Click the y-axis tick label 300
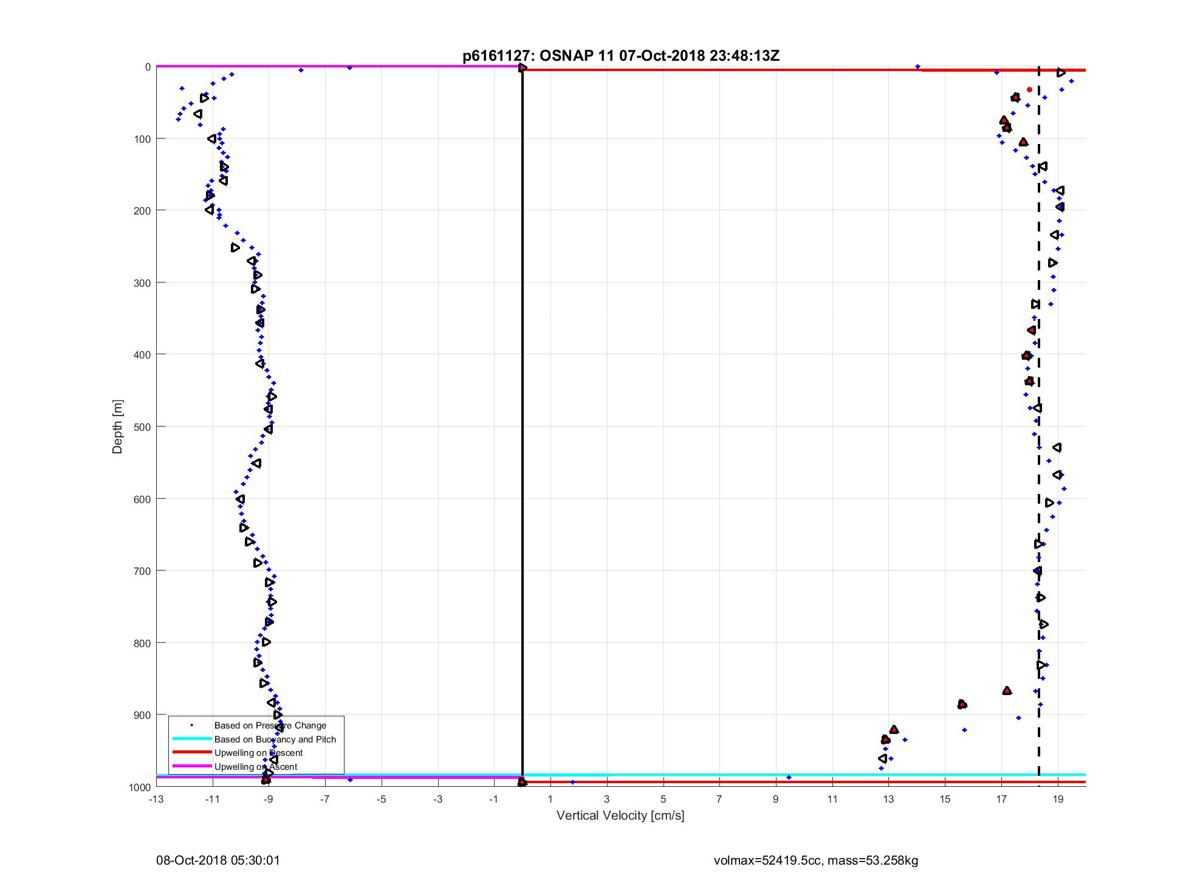 point(142,283)
